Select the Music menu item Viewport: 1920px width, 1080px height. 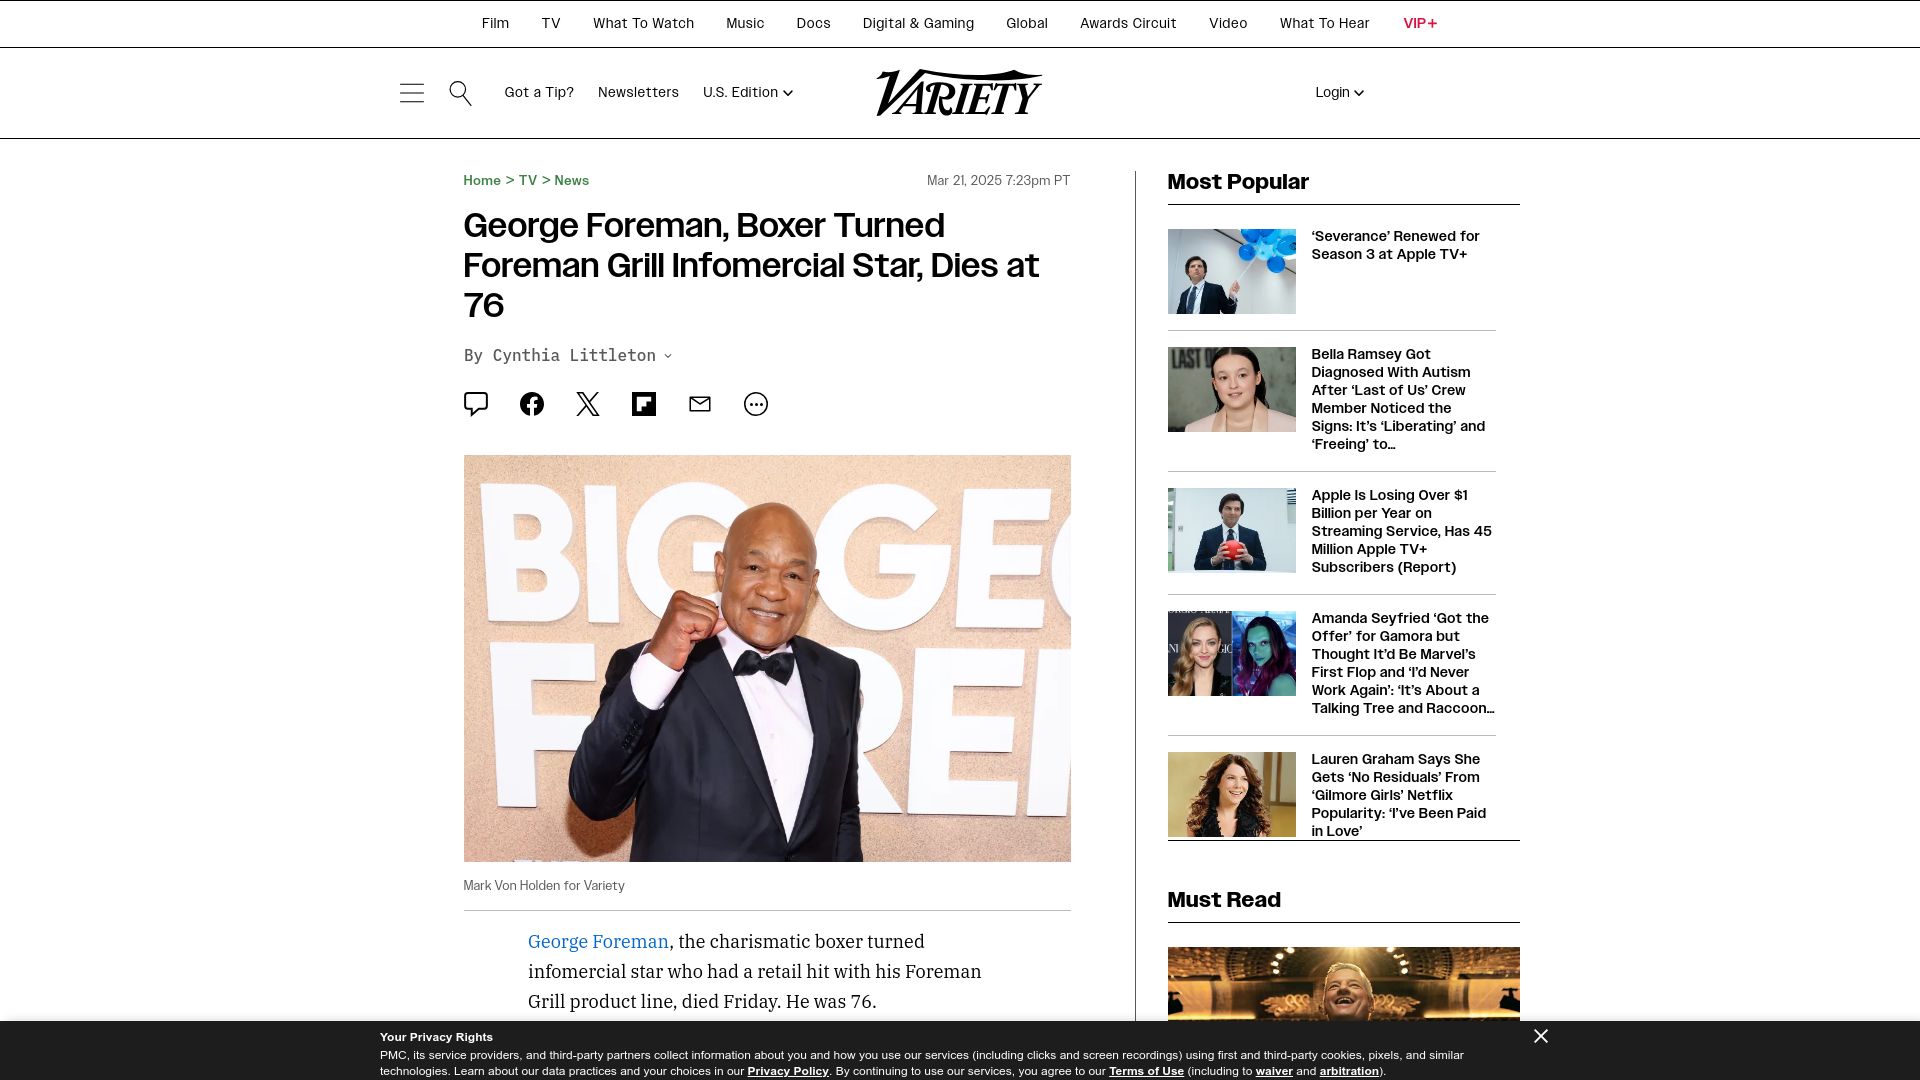coord(745,23)
